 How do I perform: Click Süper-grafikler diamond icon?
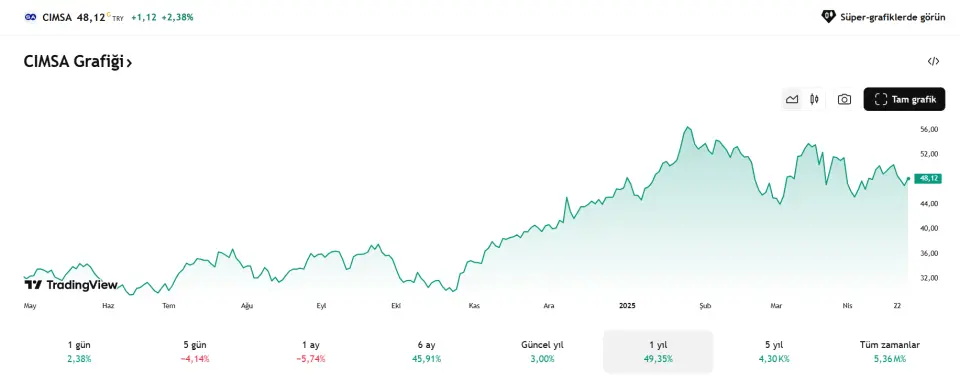828,17
